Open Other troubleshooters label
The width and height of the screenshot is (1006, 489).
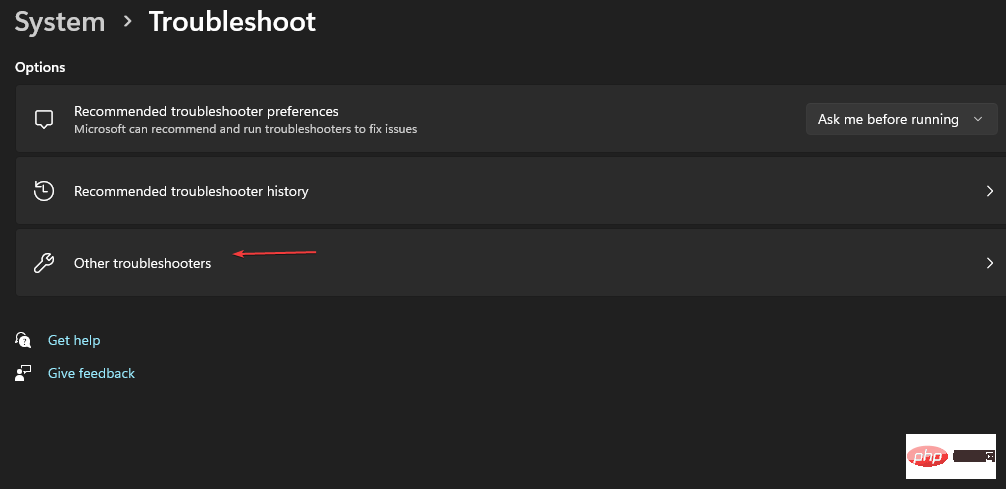[142, 263]
